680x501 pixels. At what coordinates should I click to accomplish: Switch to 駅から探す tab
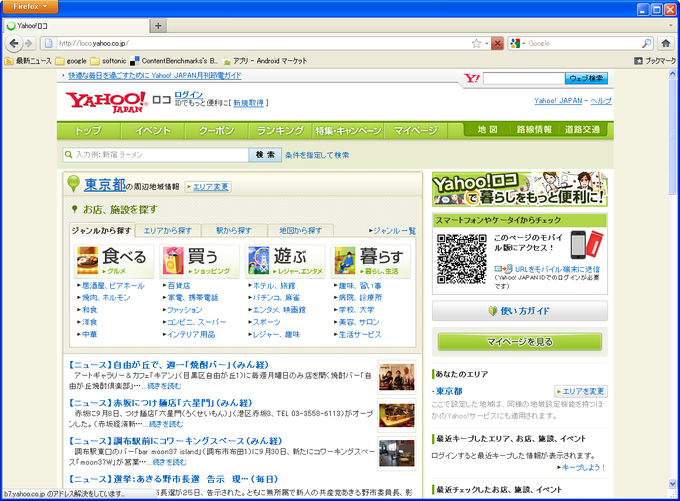[x=234, y=230]
